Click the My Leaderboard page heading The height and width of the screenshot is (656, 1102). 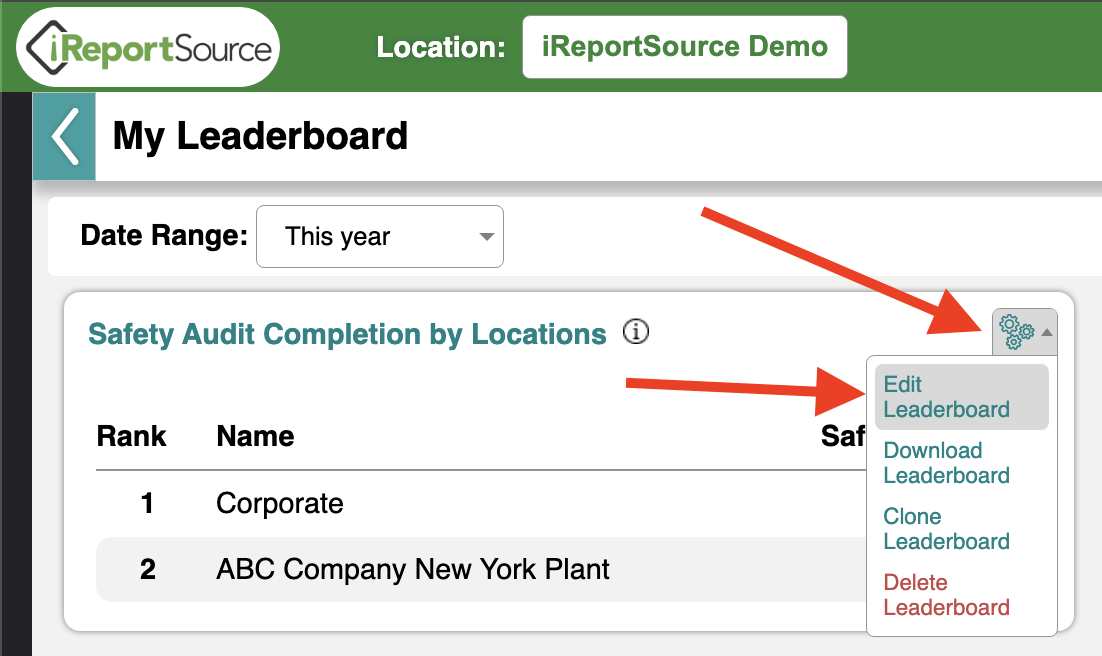[260, 136]
